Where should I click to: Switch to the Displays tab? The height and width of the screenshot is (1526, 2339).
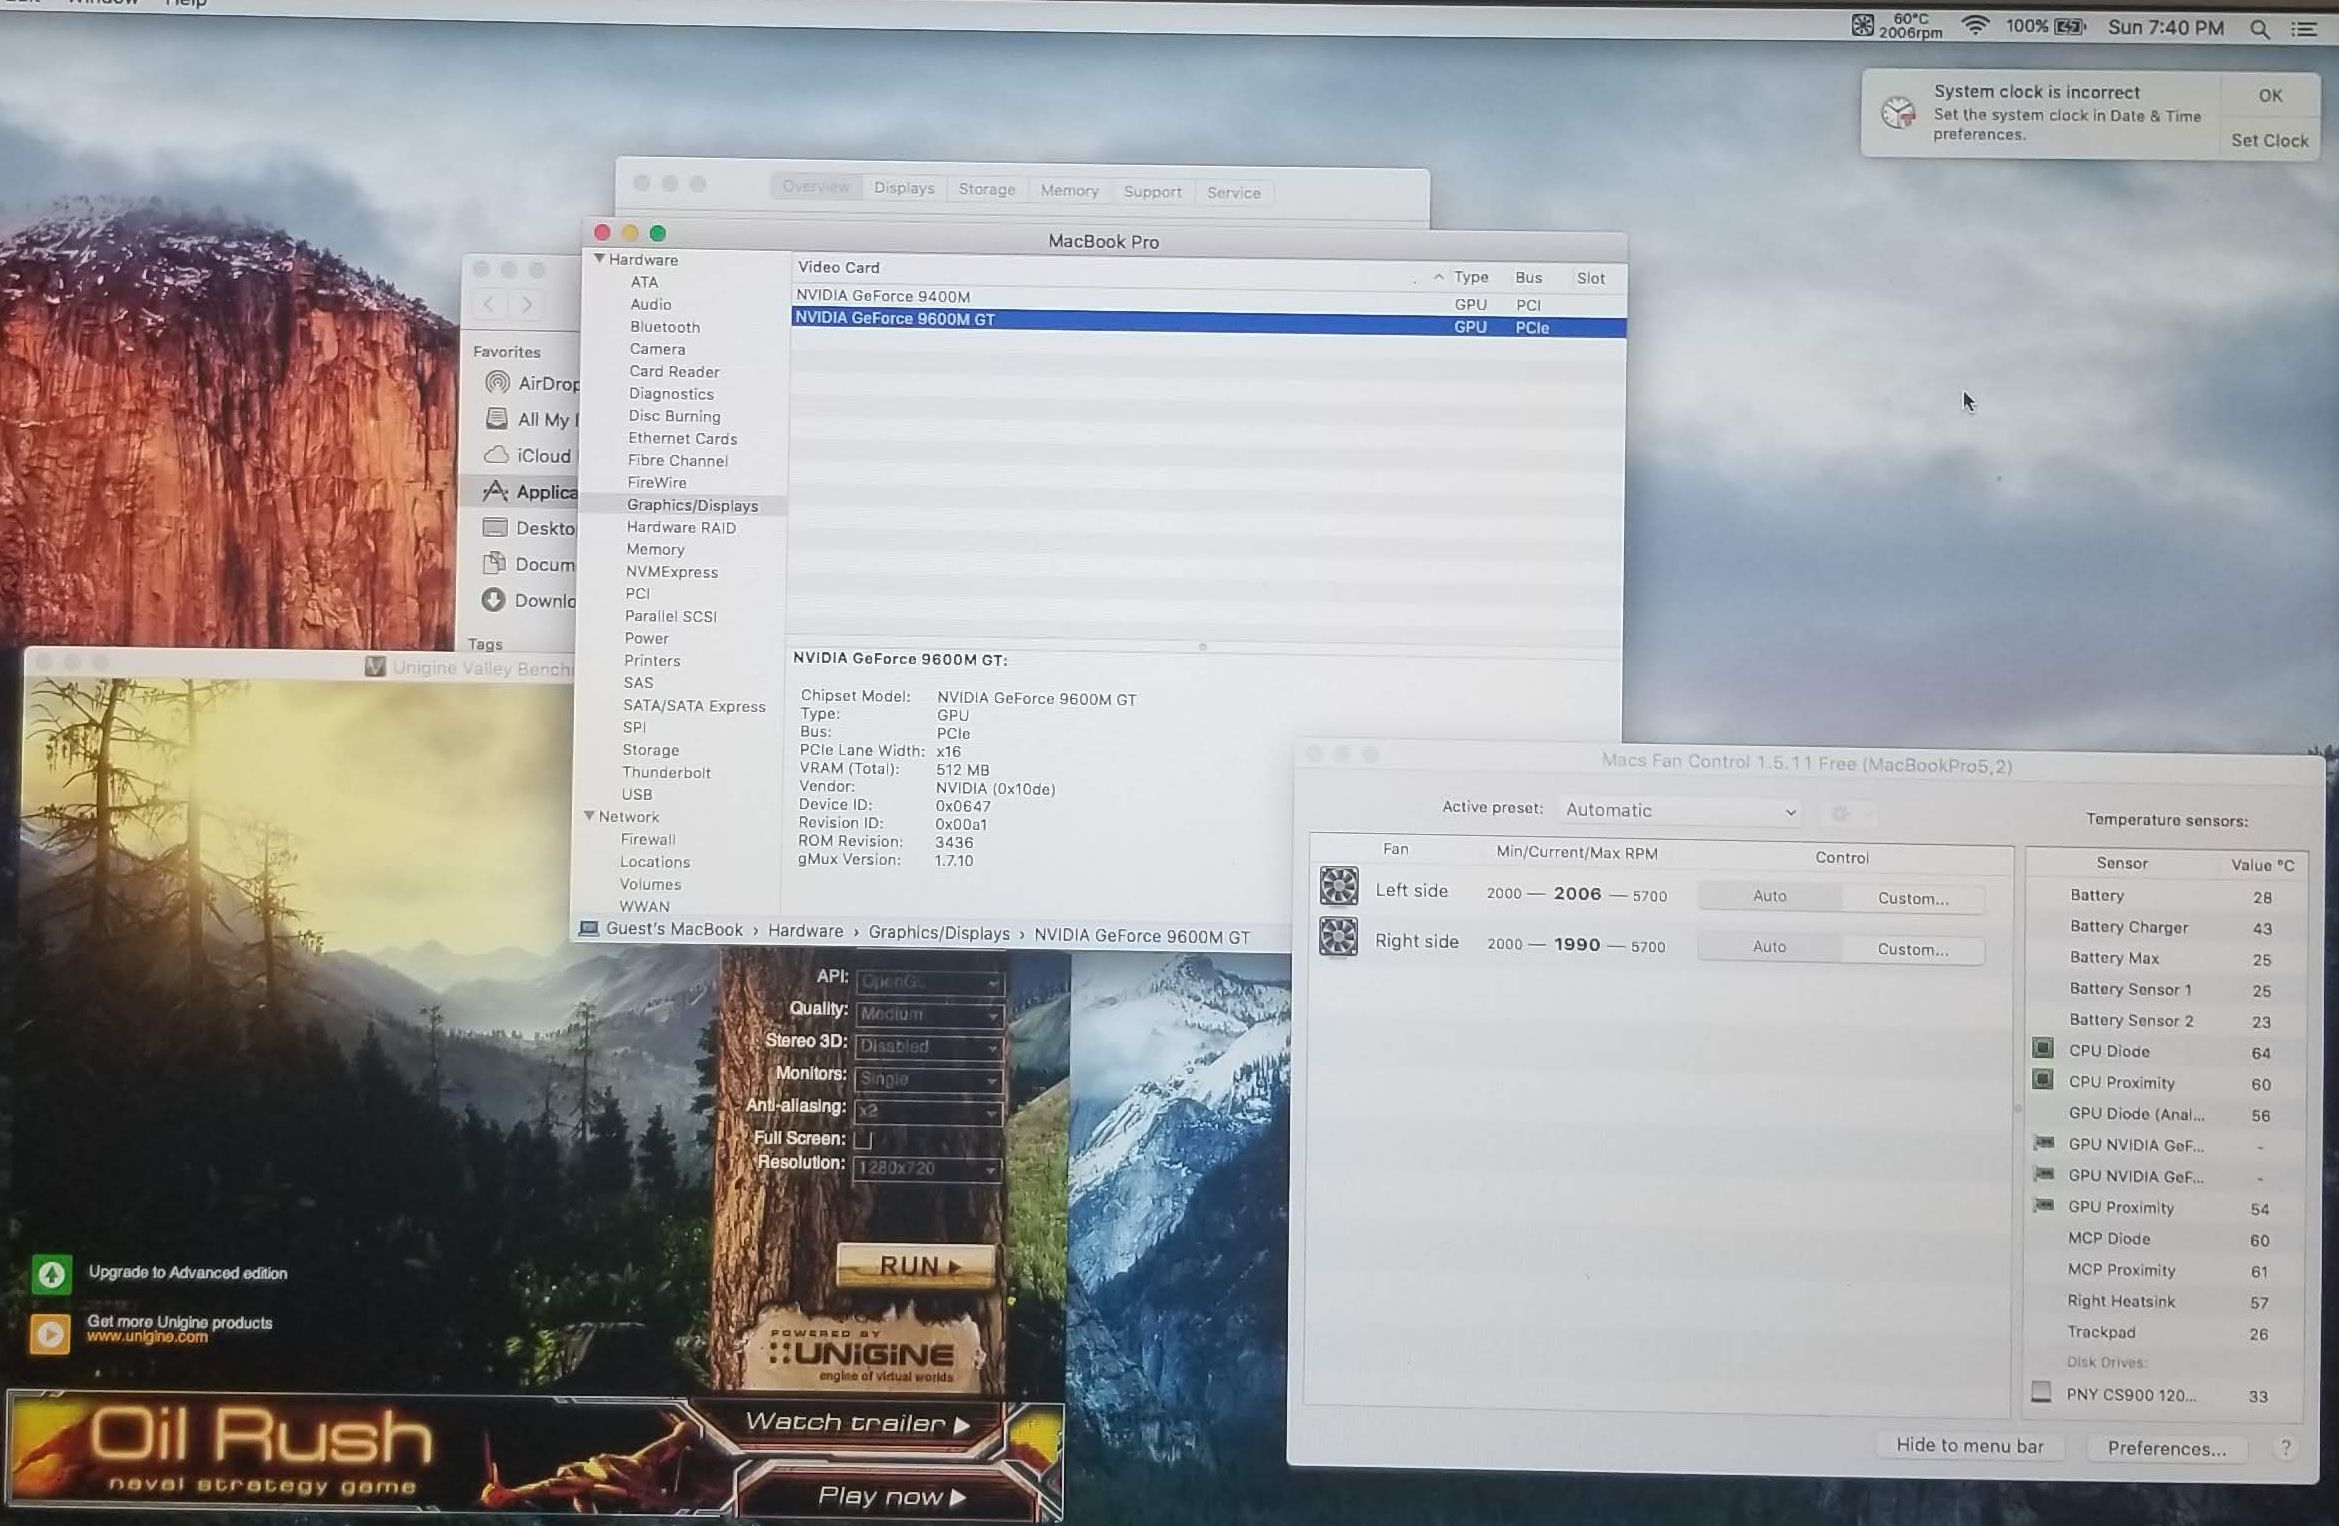pos(903,188)
